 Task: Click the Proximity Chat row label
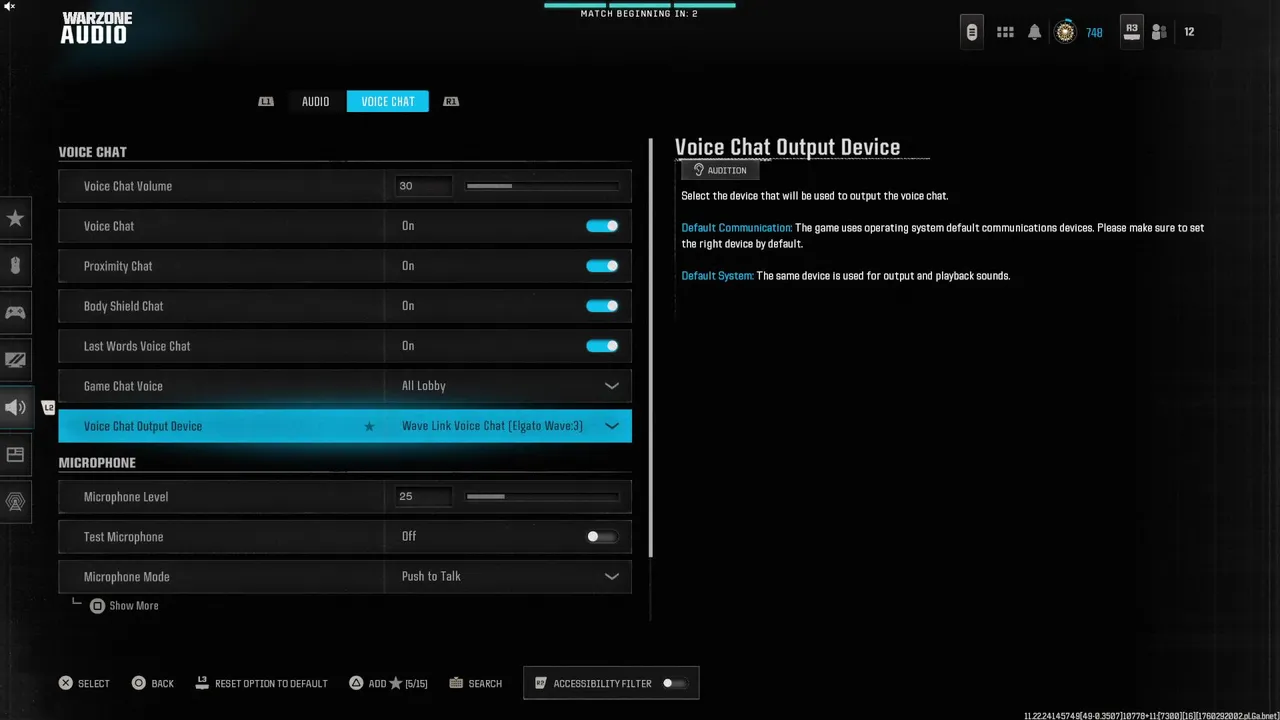click(118, 266)
